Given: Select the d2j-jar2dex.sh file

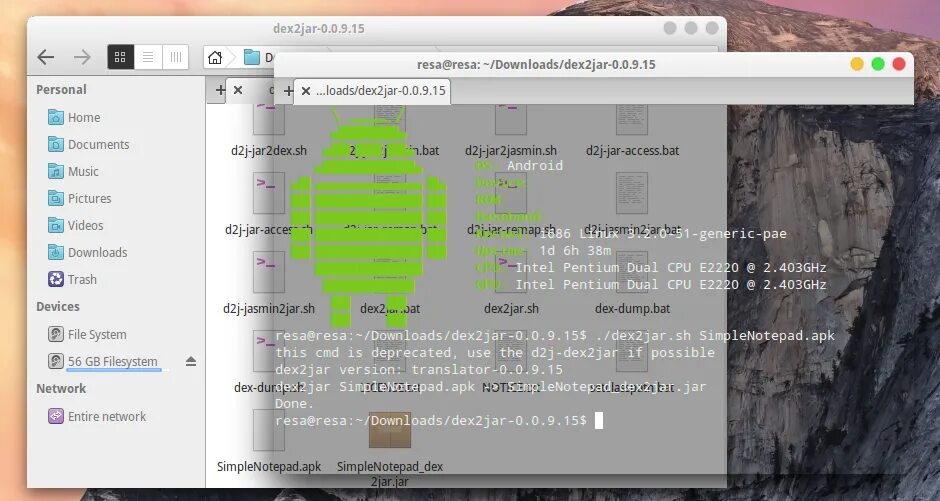Looking at the screenshot, I should tap(269, 132).
